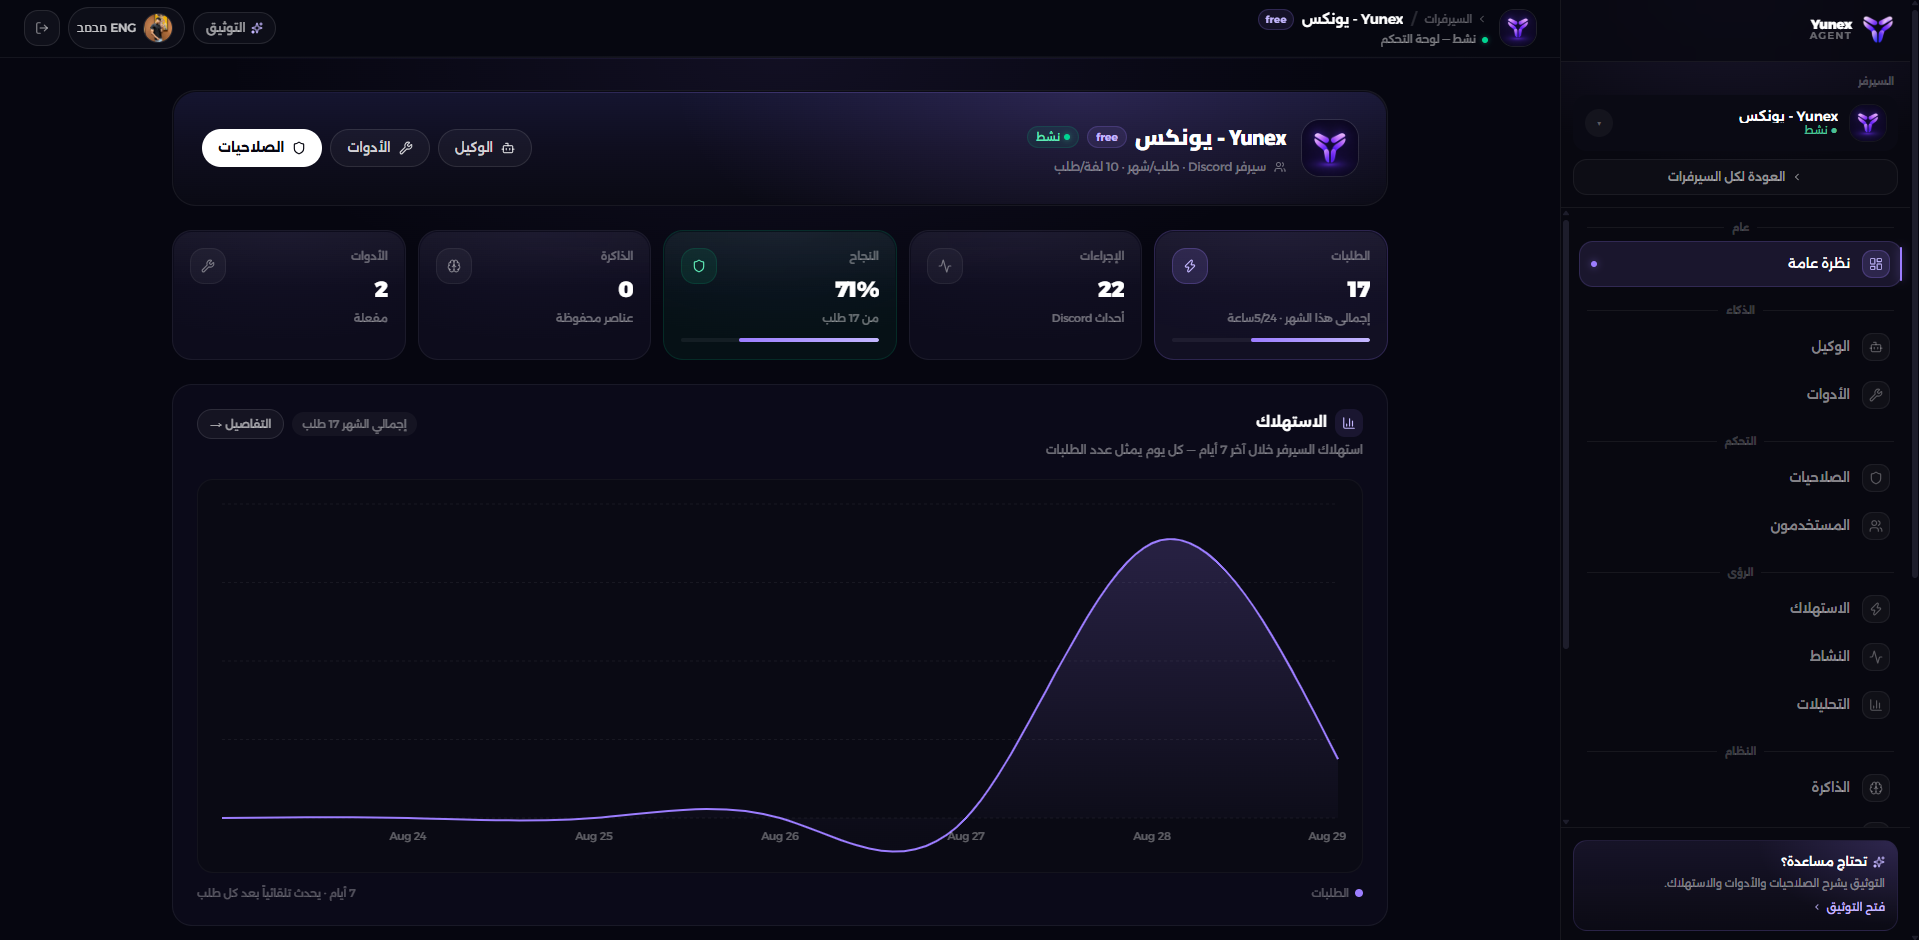Click the progress bar in the الطلبات card
Screen dimensions: 1919x940
point(1271,340)
